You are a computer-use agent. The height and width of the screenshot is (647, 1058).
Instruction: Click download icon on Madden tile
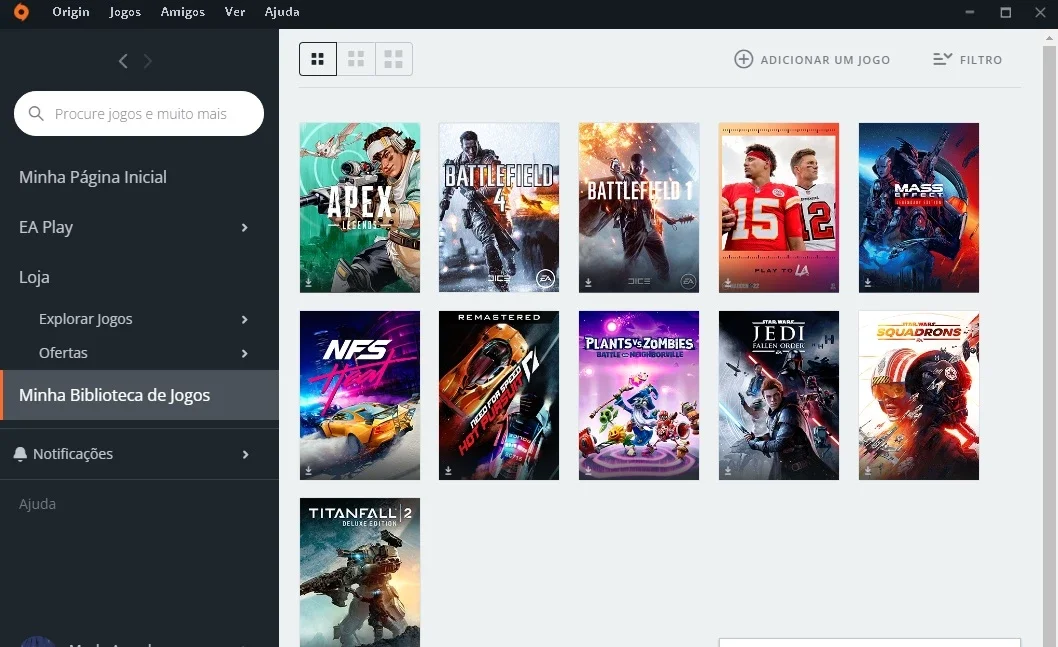click(x=728, y=283)
